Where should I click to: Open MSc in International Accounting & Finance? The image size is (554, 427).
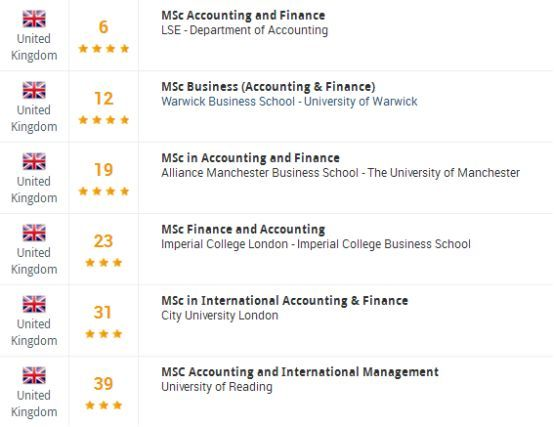click(x=284, y=301)
